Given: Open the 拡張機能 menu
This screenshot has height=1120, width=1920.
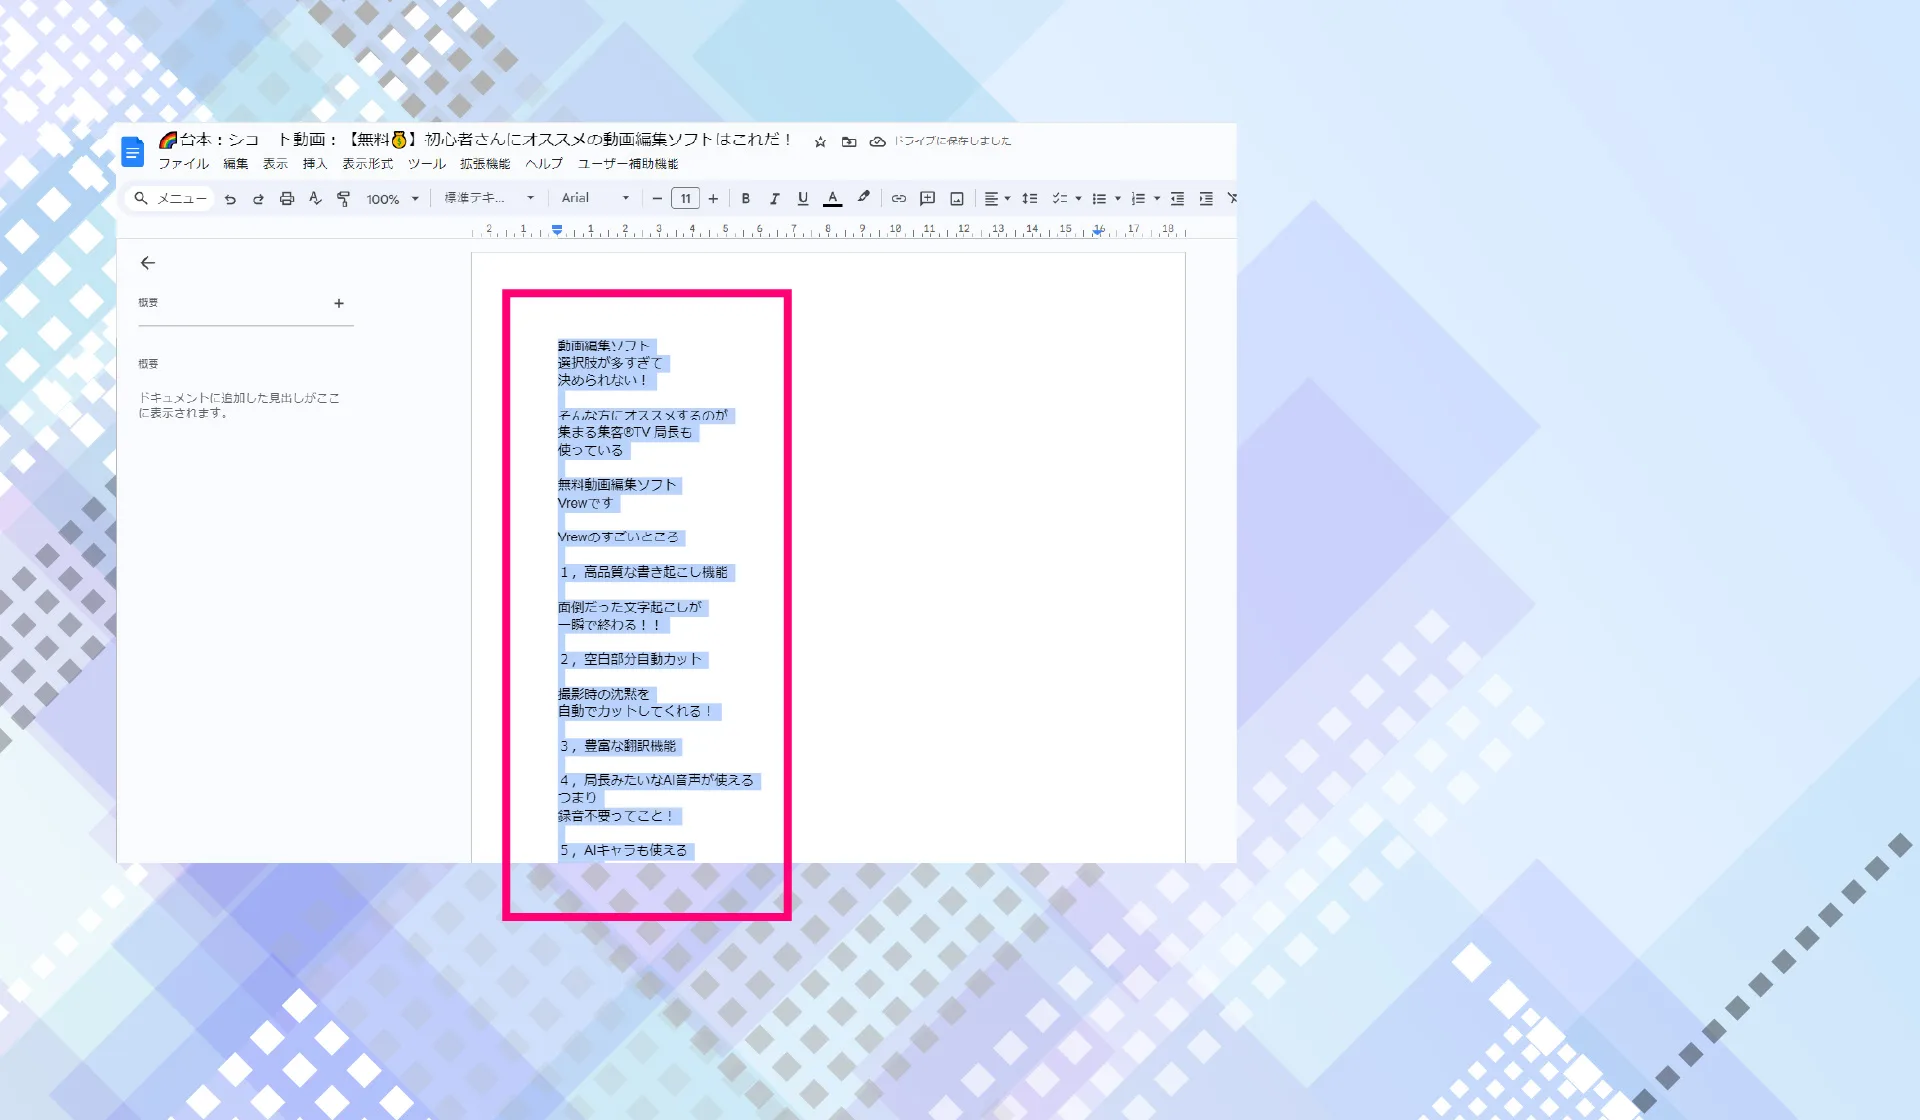Looking at the screenshot, I should click(485, 164).
